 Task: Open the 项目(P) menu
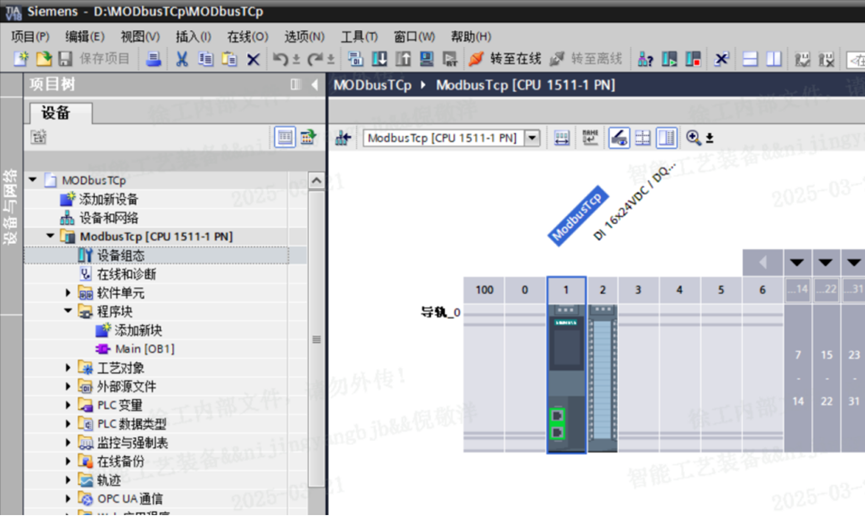point(30,36)
